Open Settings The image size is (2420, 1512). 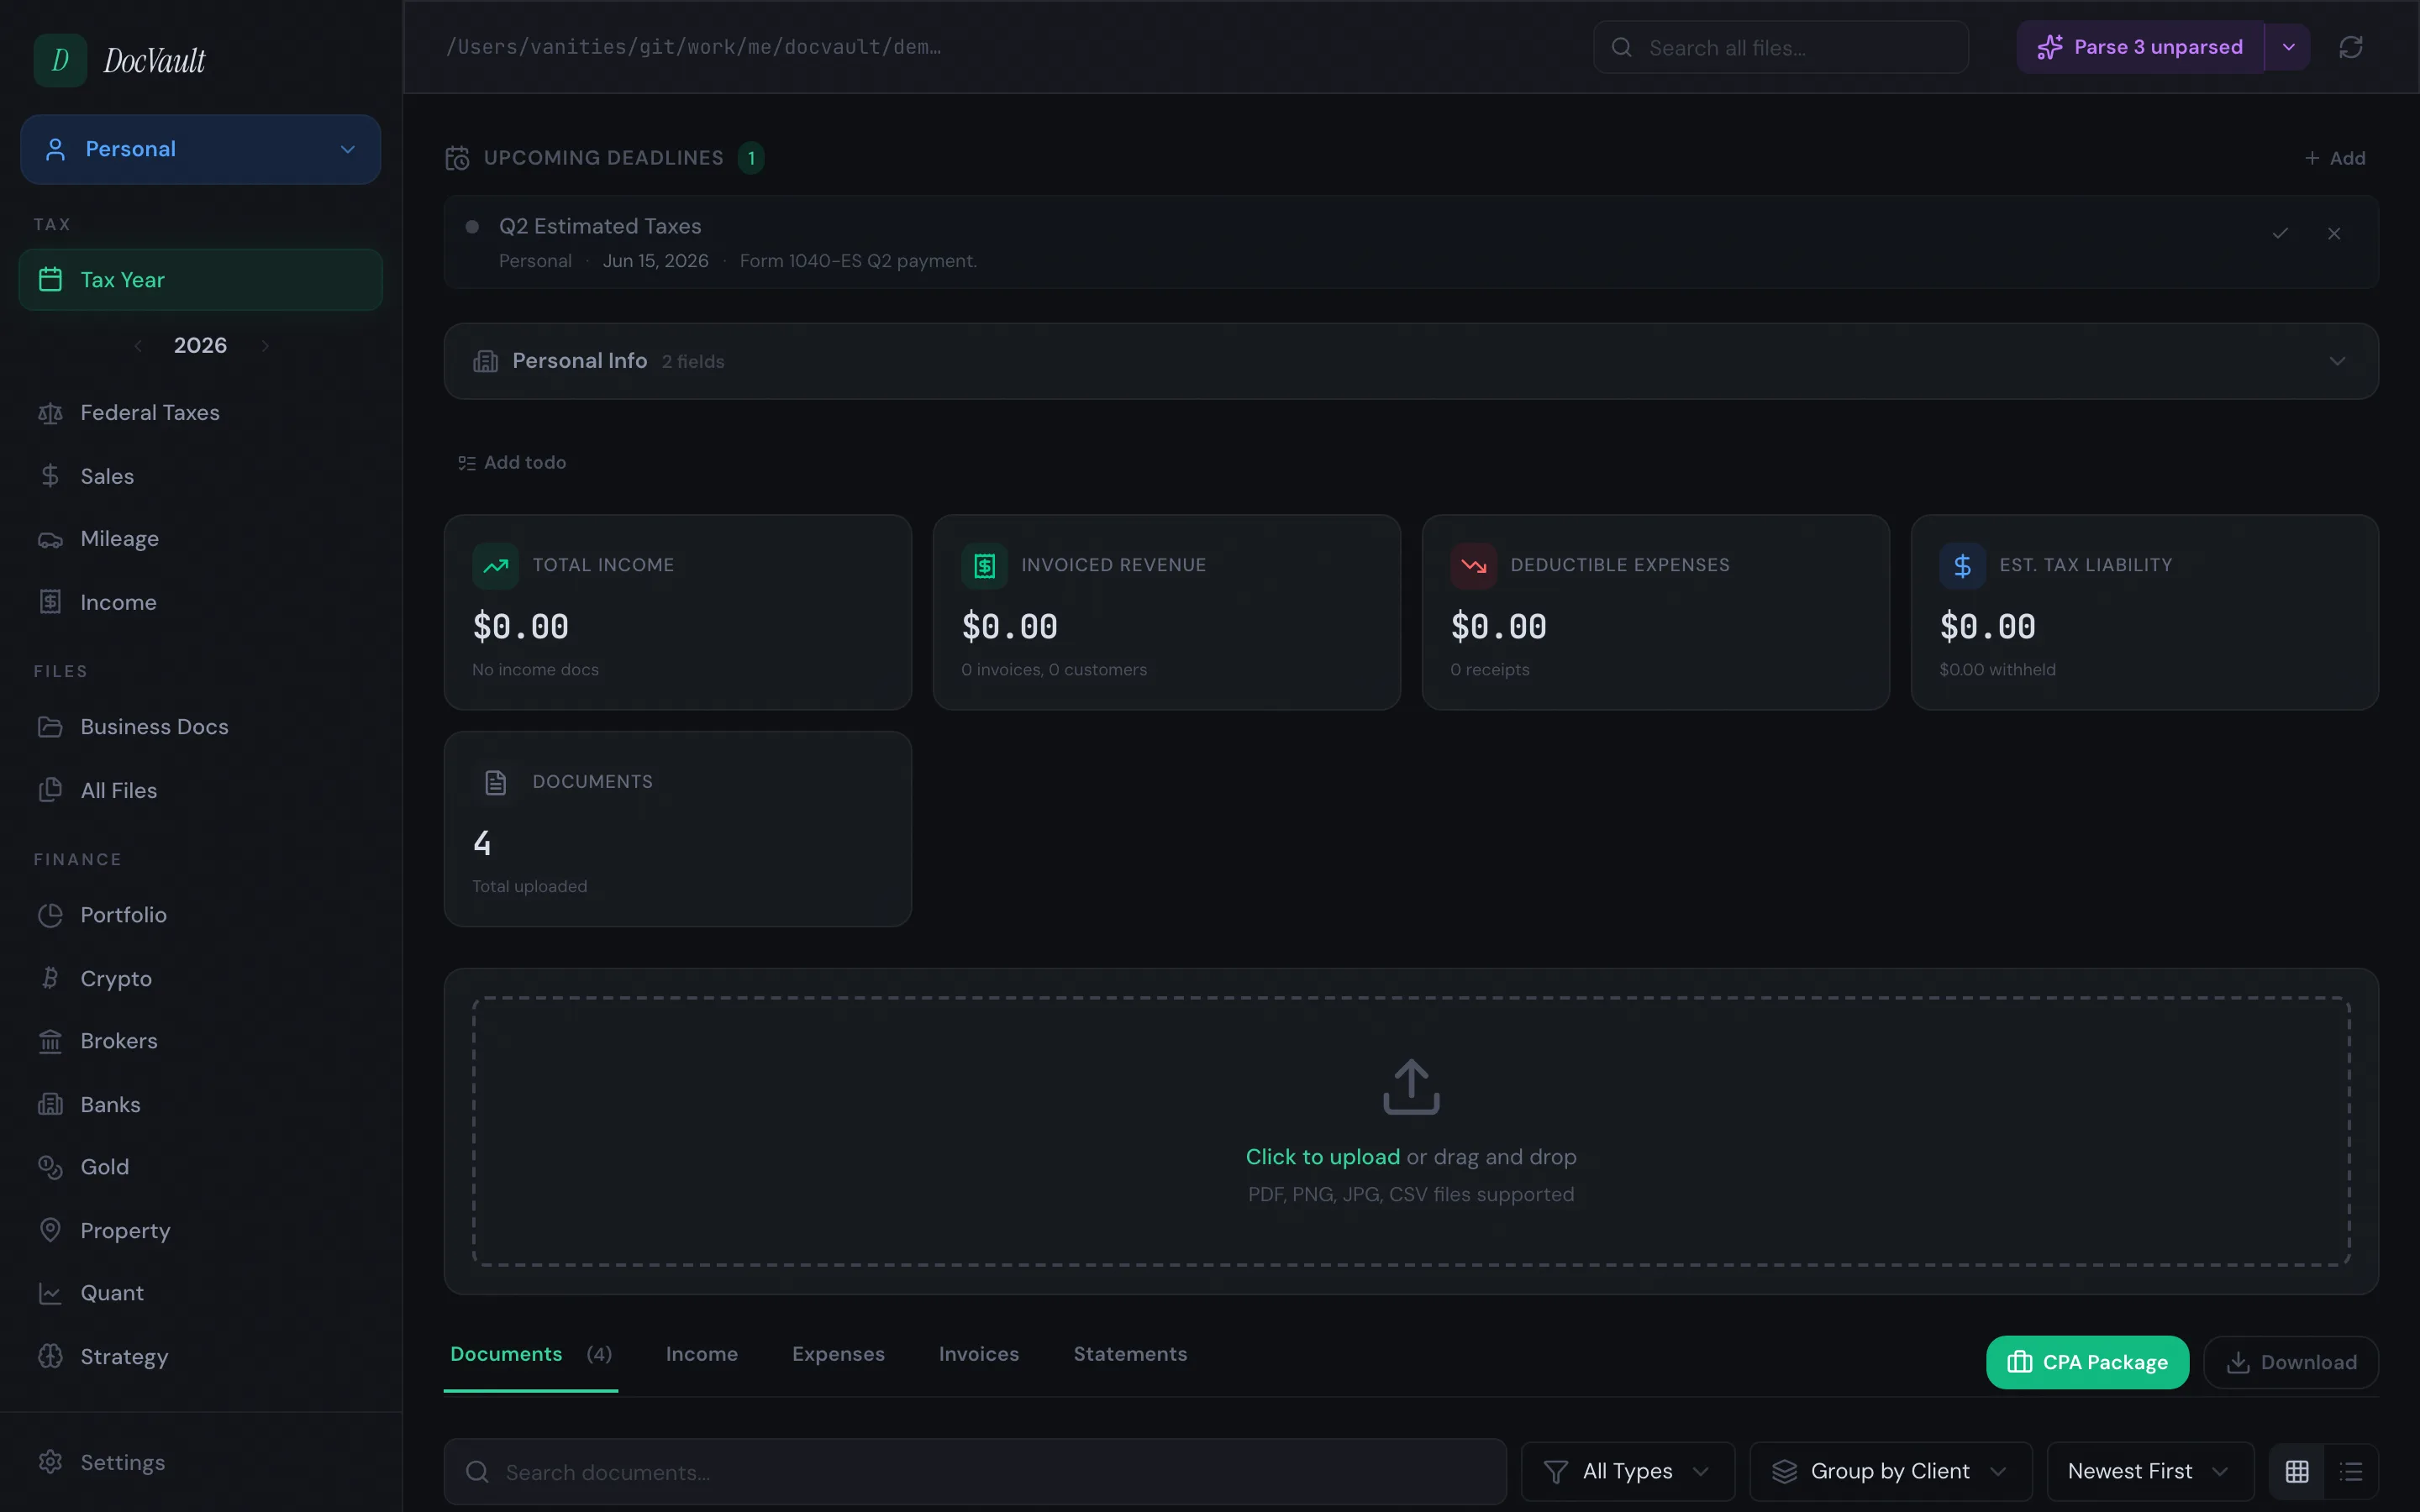tap(200, 1462)
